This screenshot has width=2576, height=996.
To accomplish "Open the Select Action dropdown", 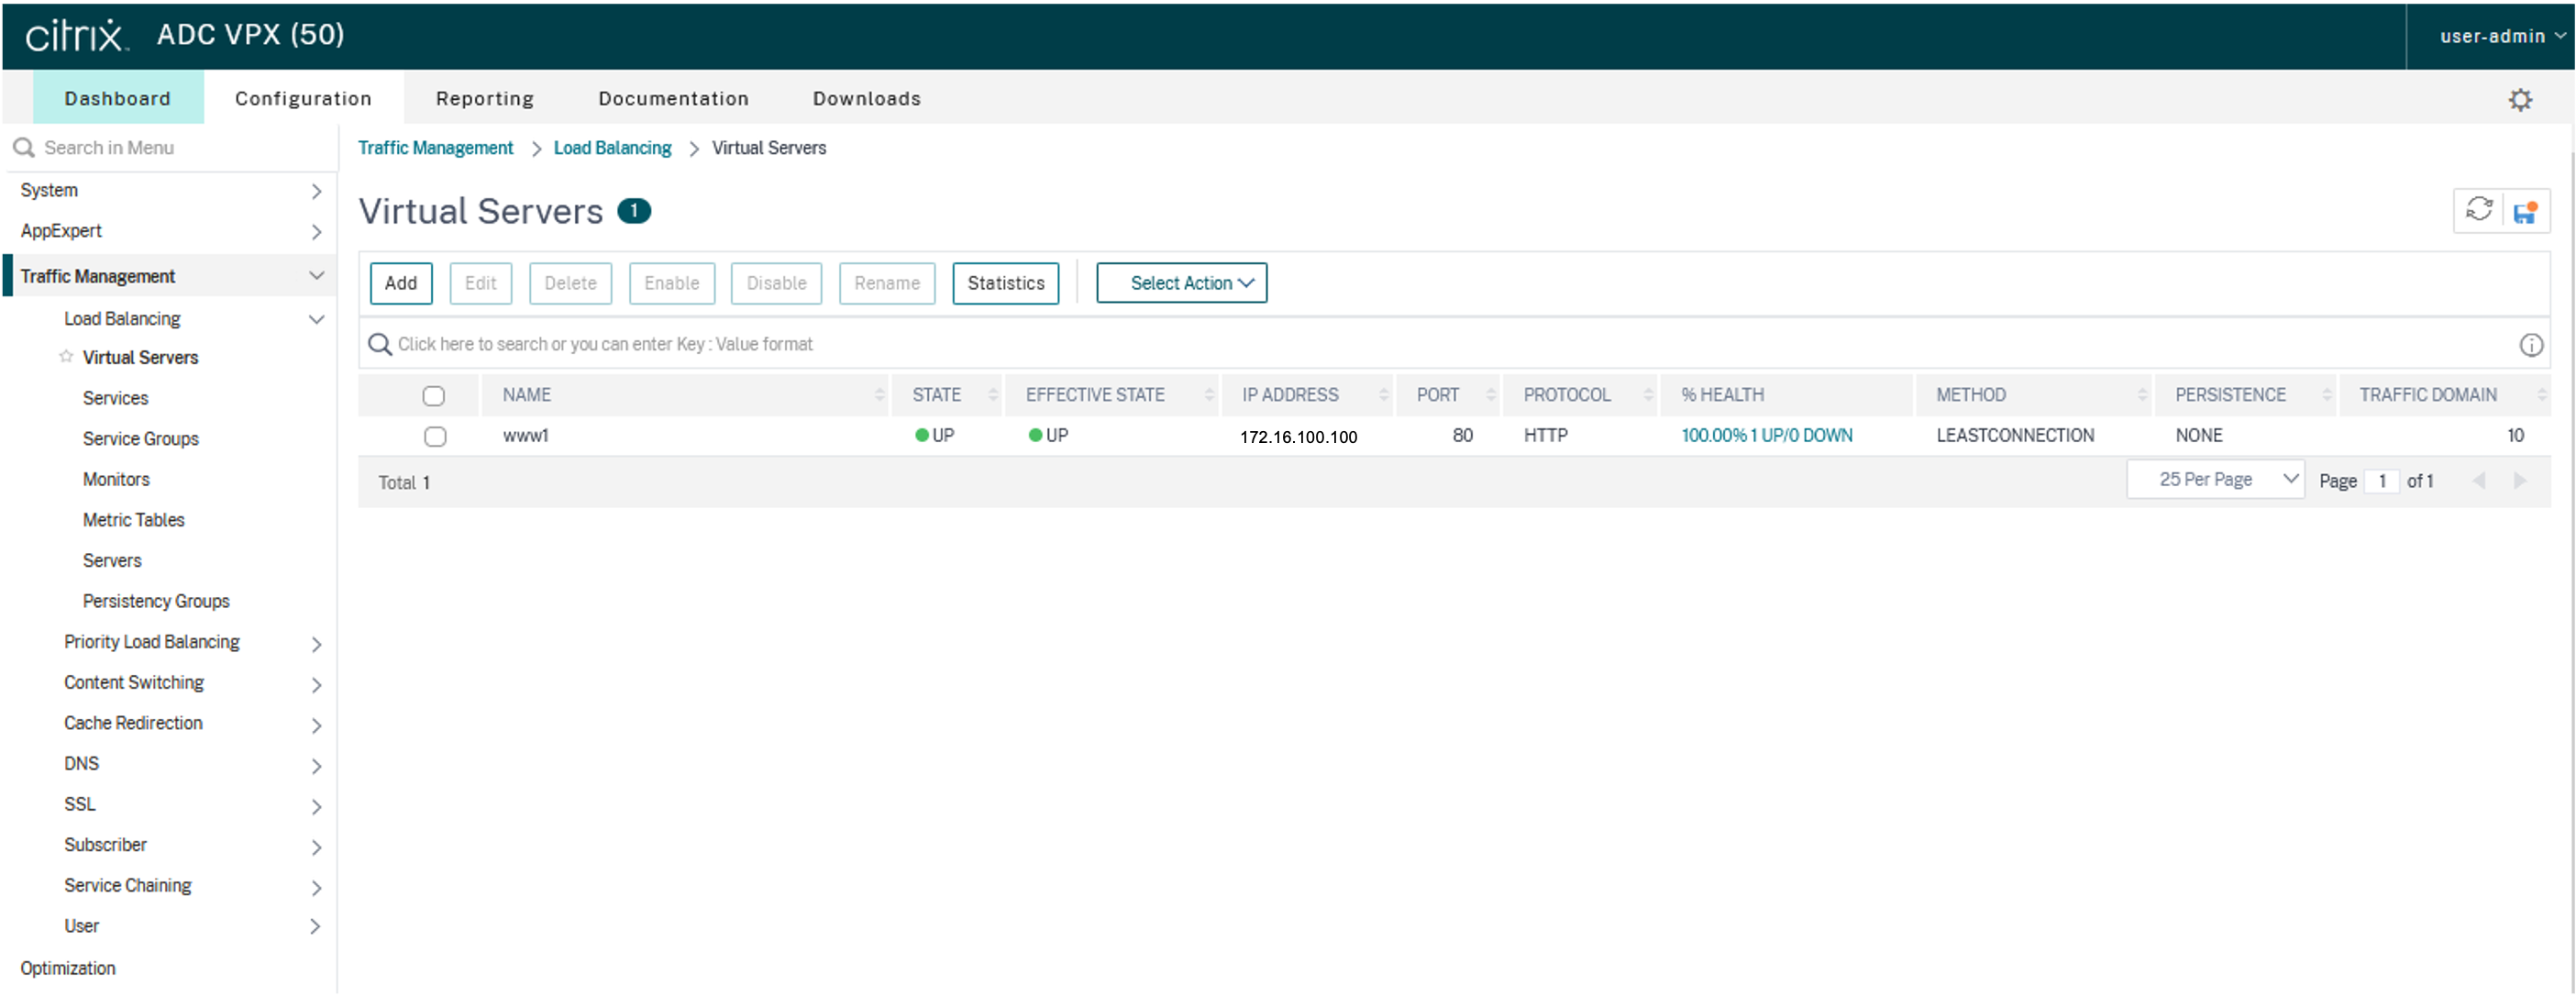I will click(x=1181, y=283).
